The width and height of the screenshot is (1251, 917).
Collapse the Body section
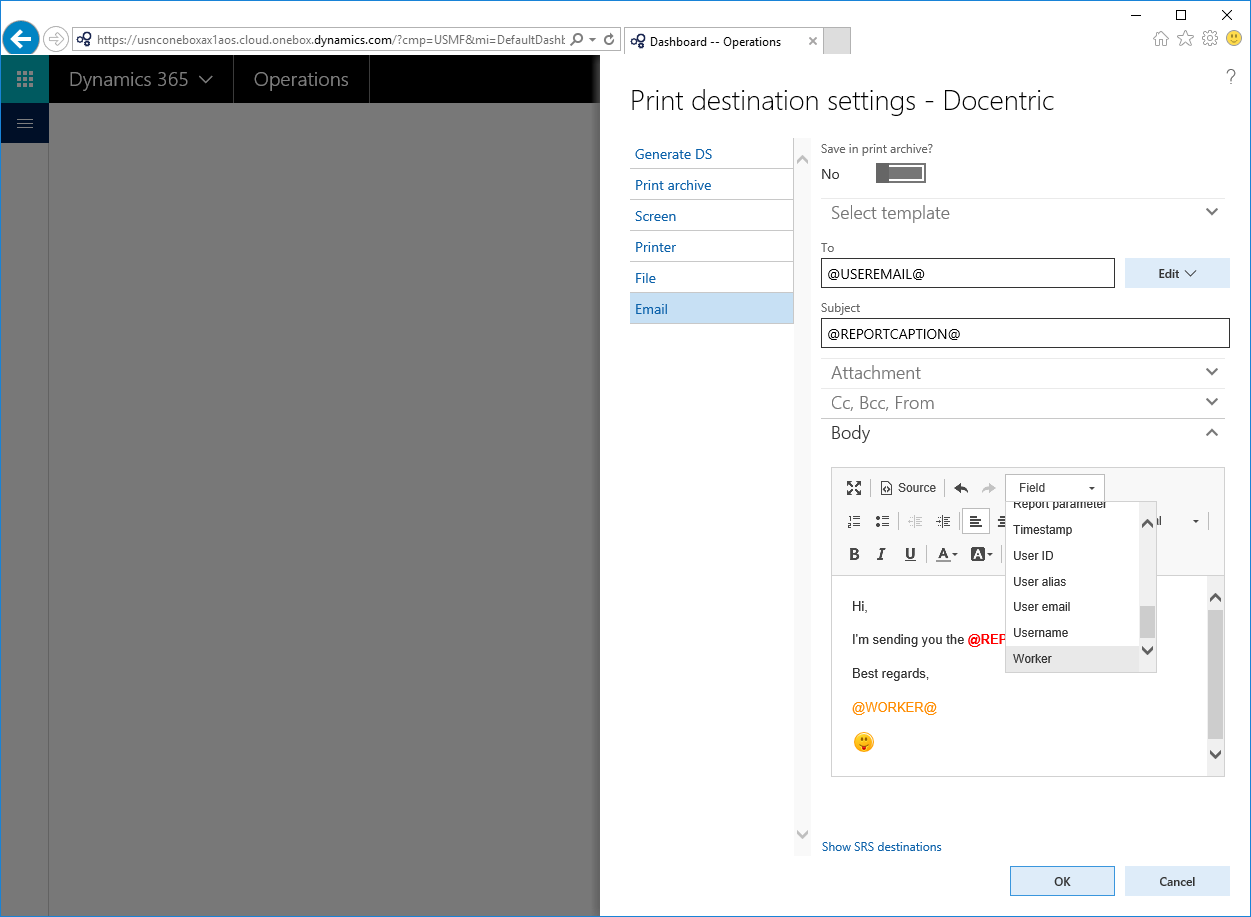coord(1025,433)
